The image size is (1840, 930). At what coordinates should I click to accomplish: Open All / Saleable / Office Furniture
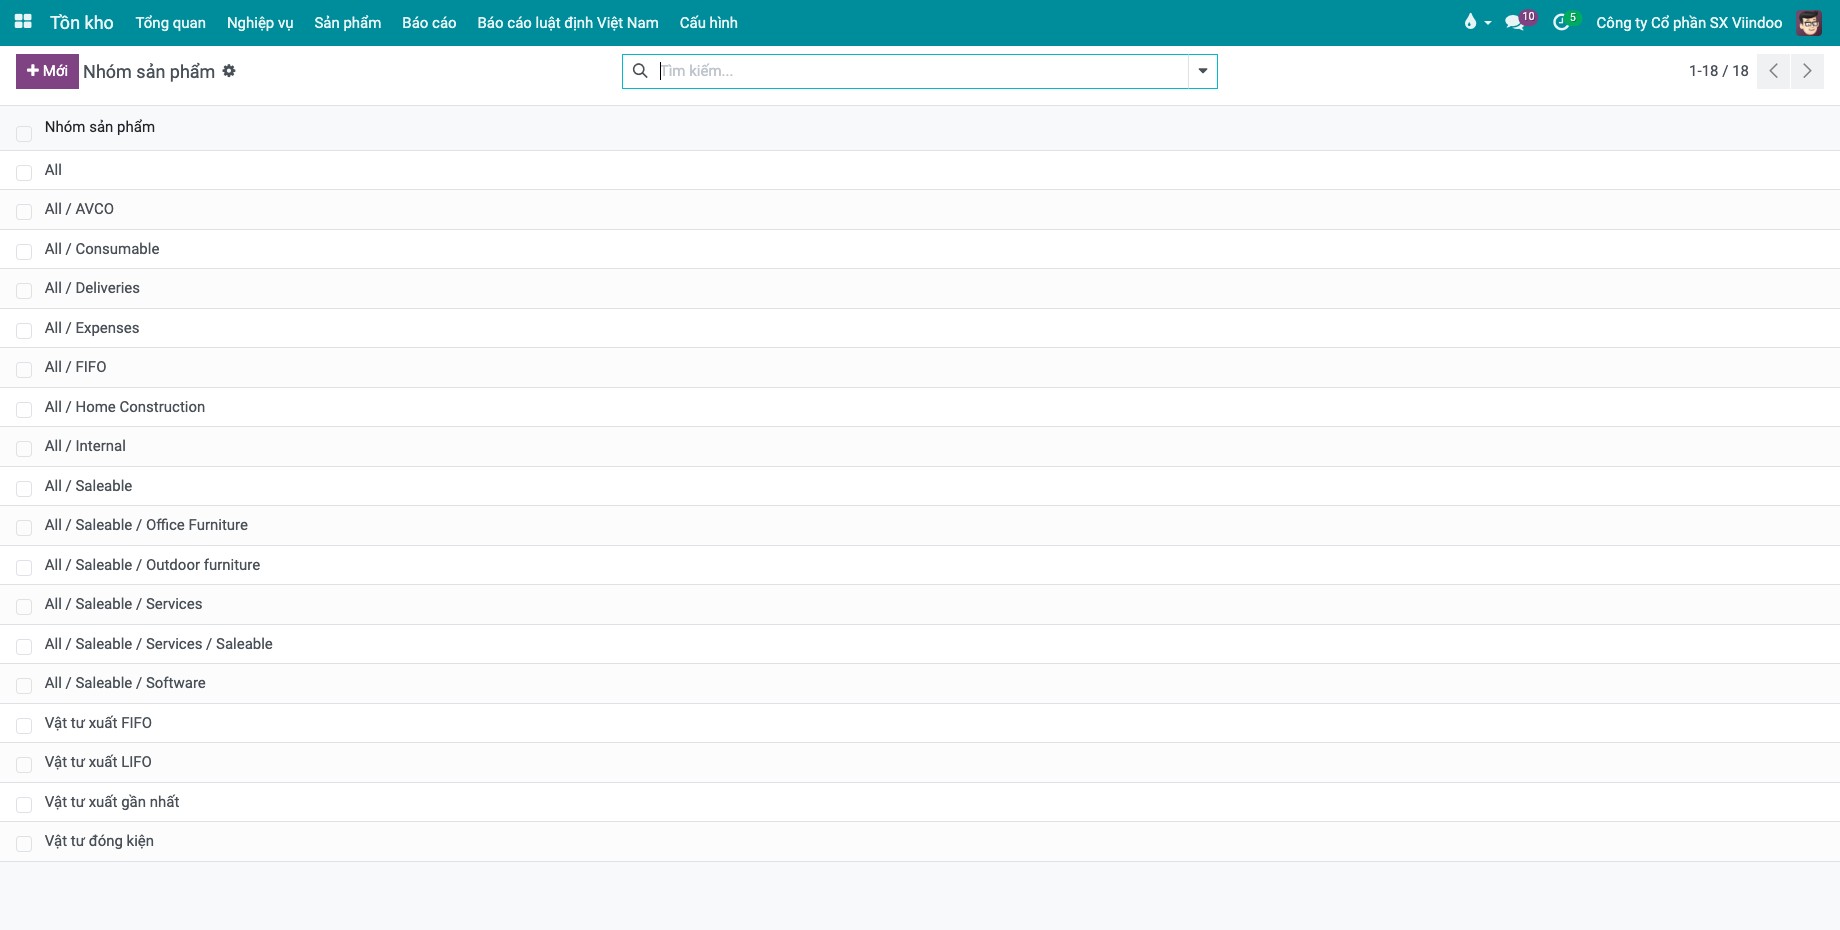920,525
